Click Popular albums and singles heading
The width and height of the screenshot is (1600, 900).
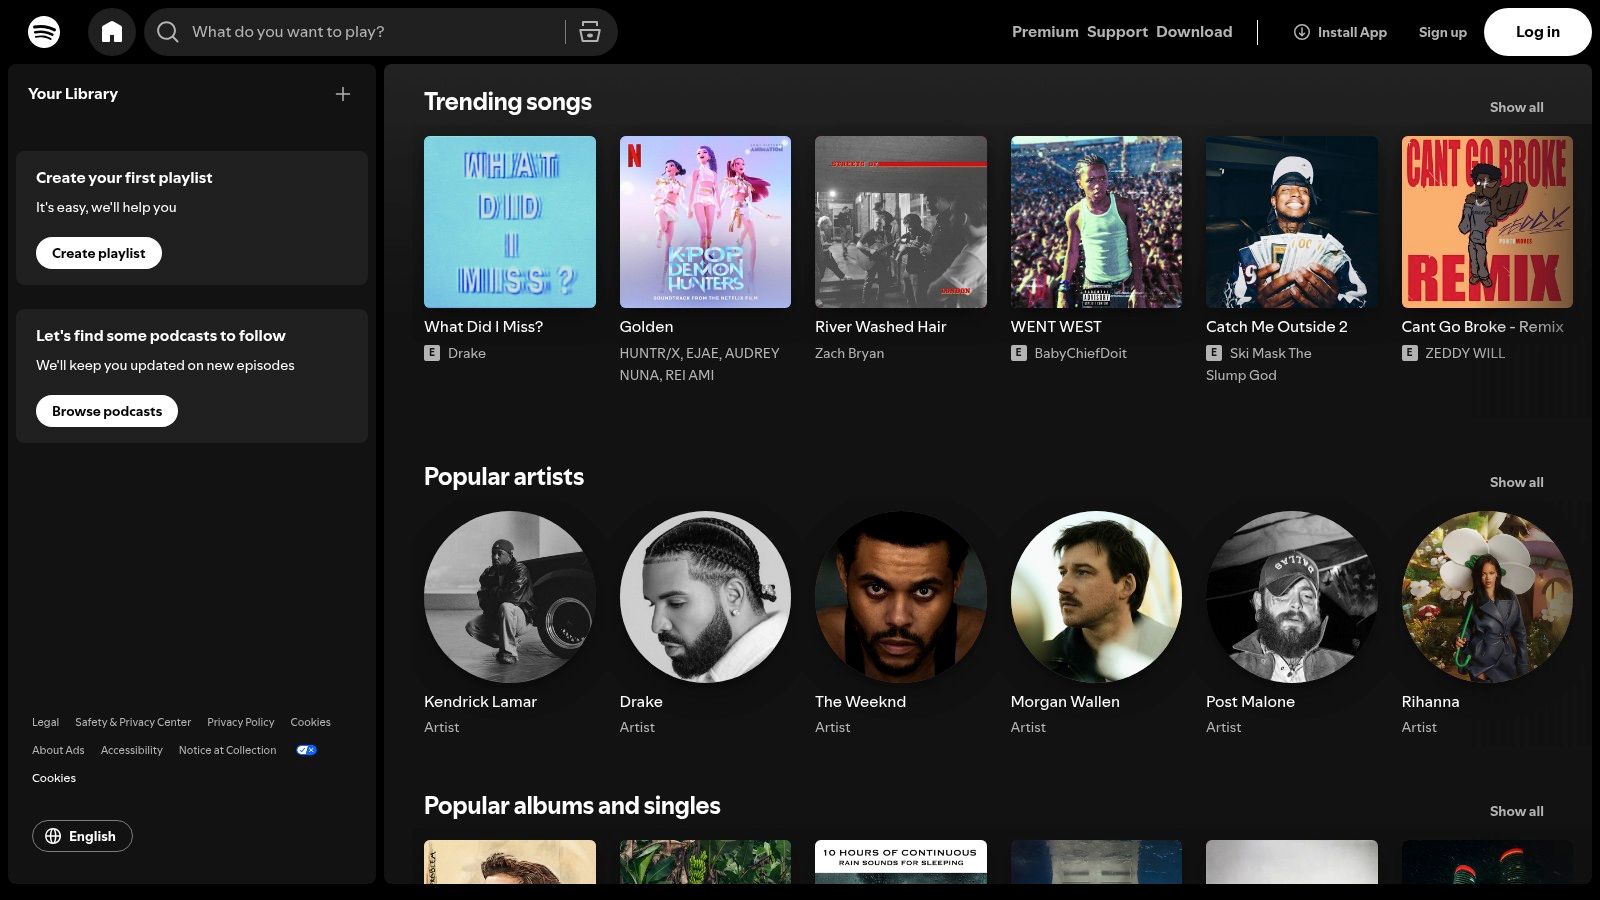click(572, 806)
